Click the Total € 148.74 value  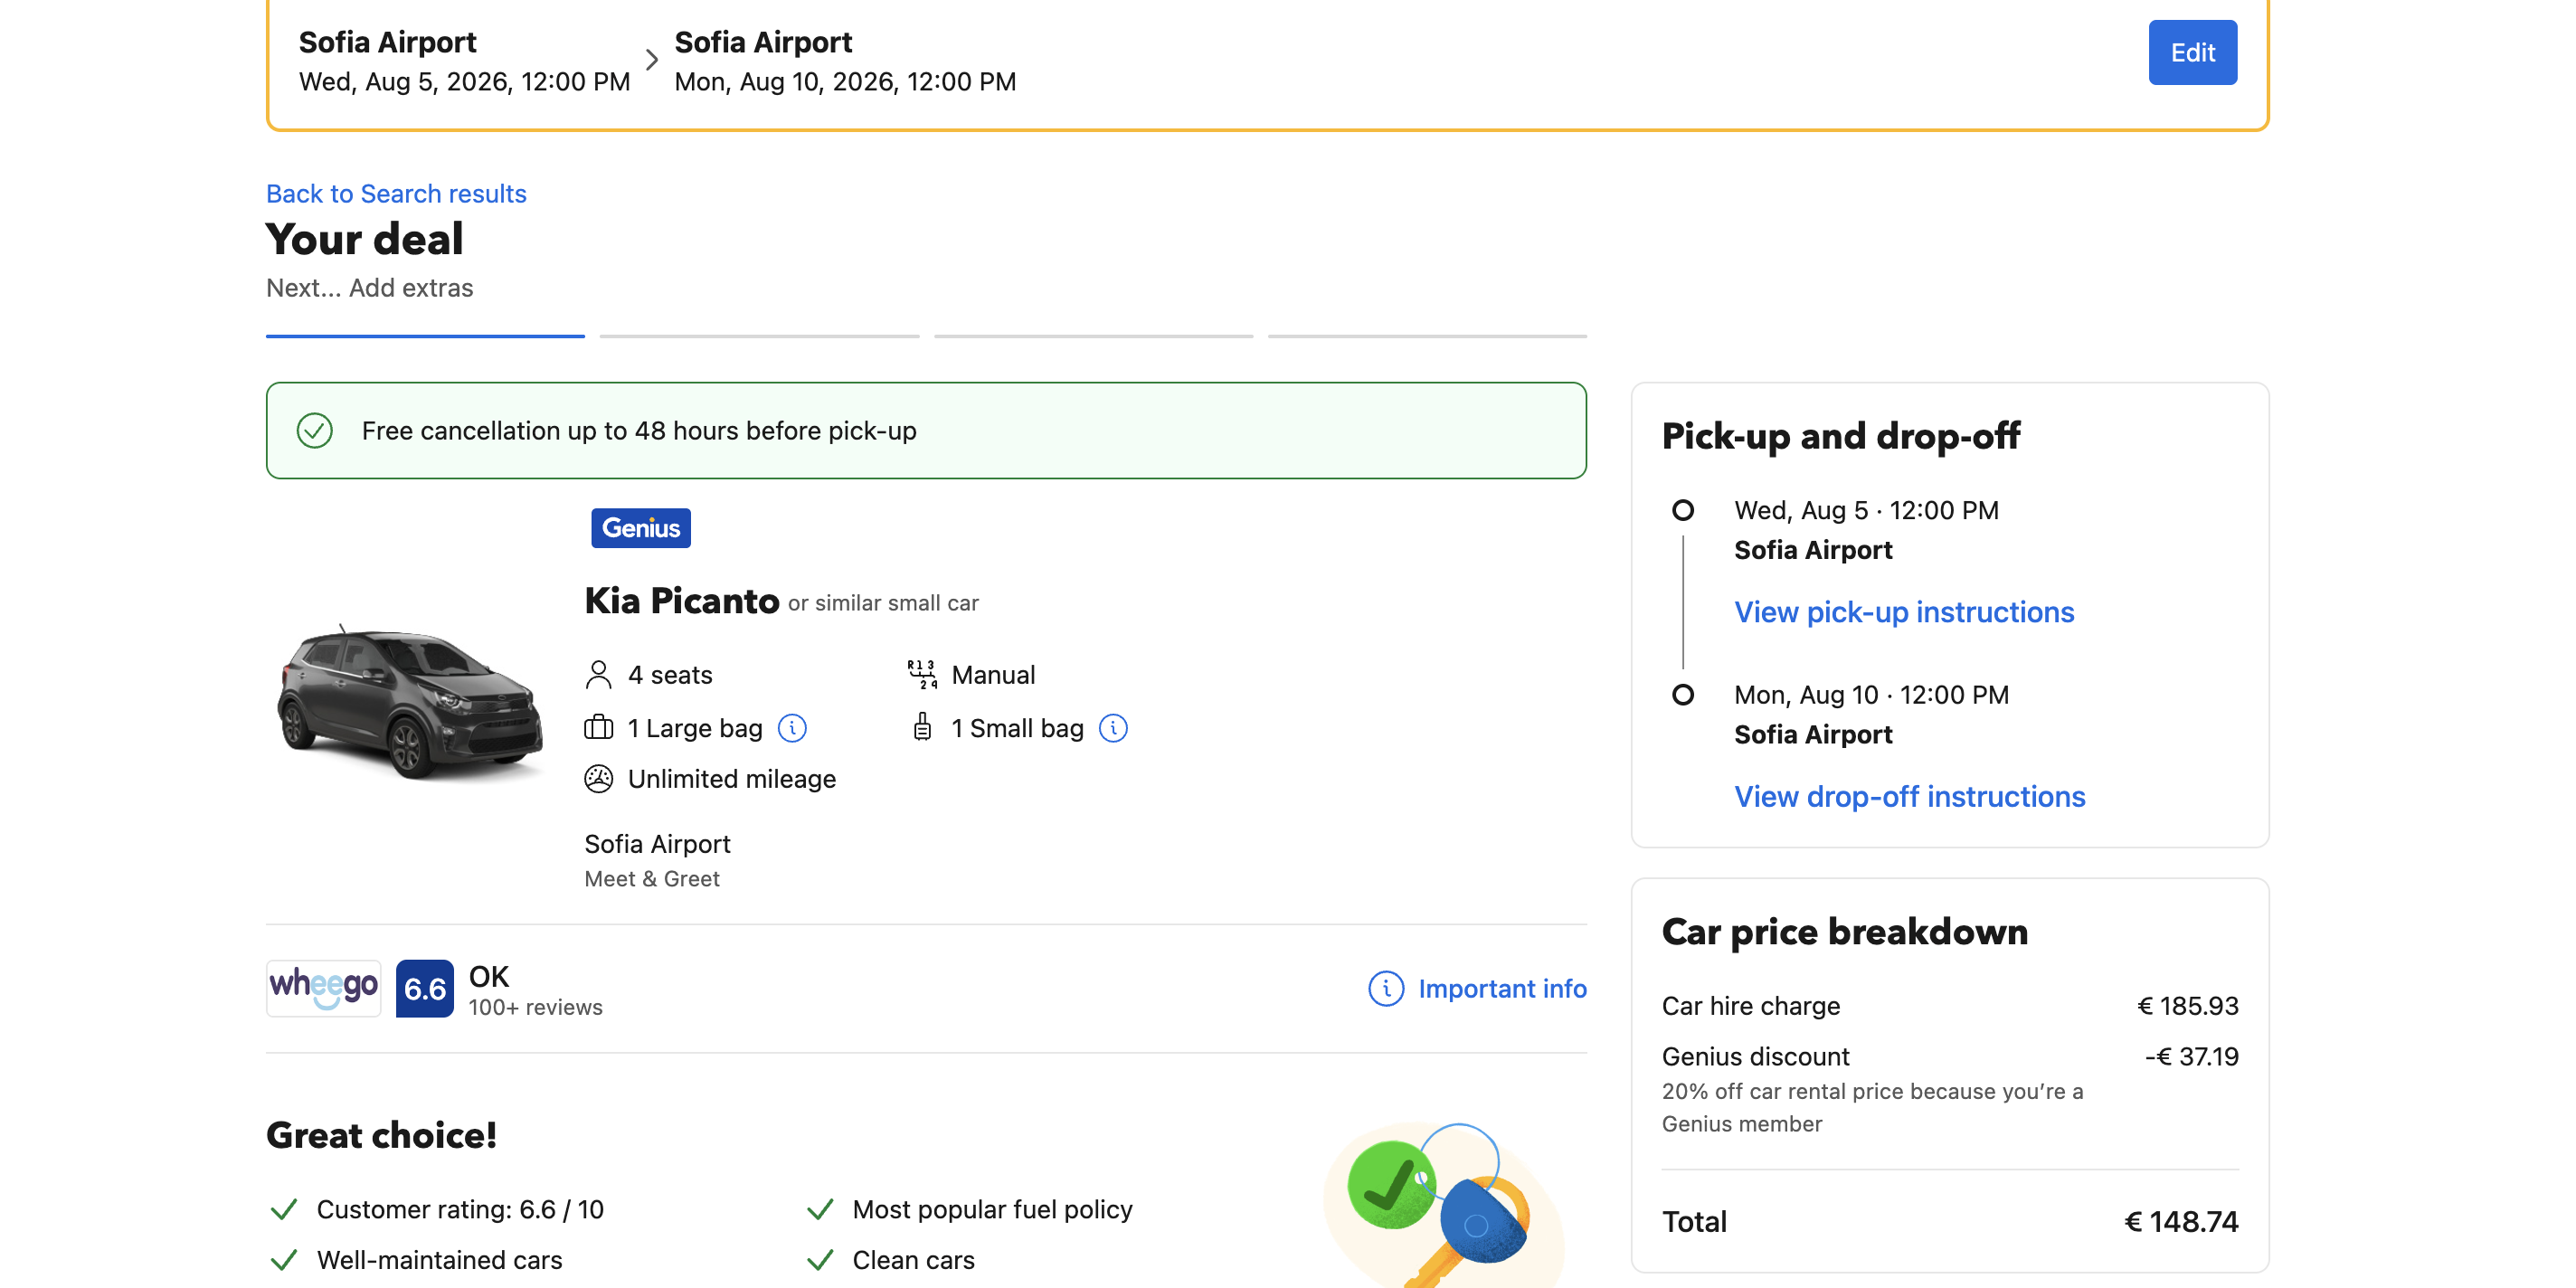pyautogui.click(x=2181, y=1222)
